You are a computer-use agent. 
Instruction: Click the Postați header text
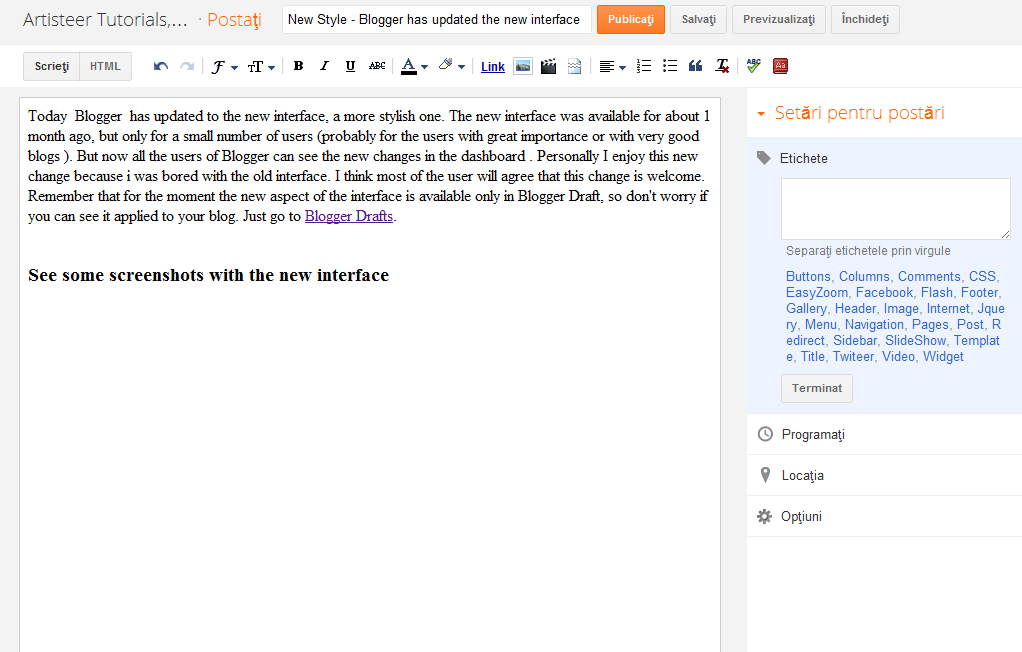[234, 20]
